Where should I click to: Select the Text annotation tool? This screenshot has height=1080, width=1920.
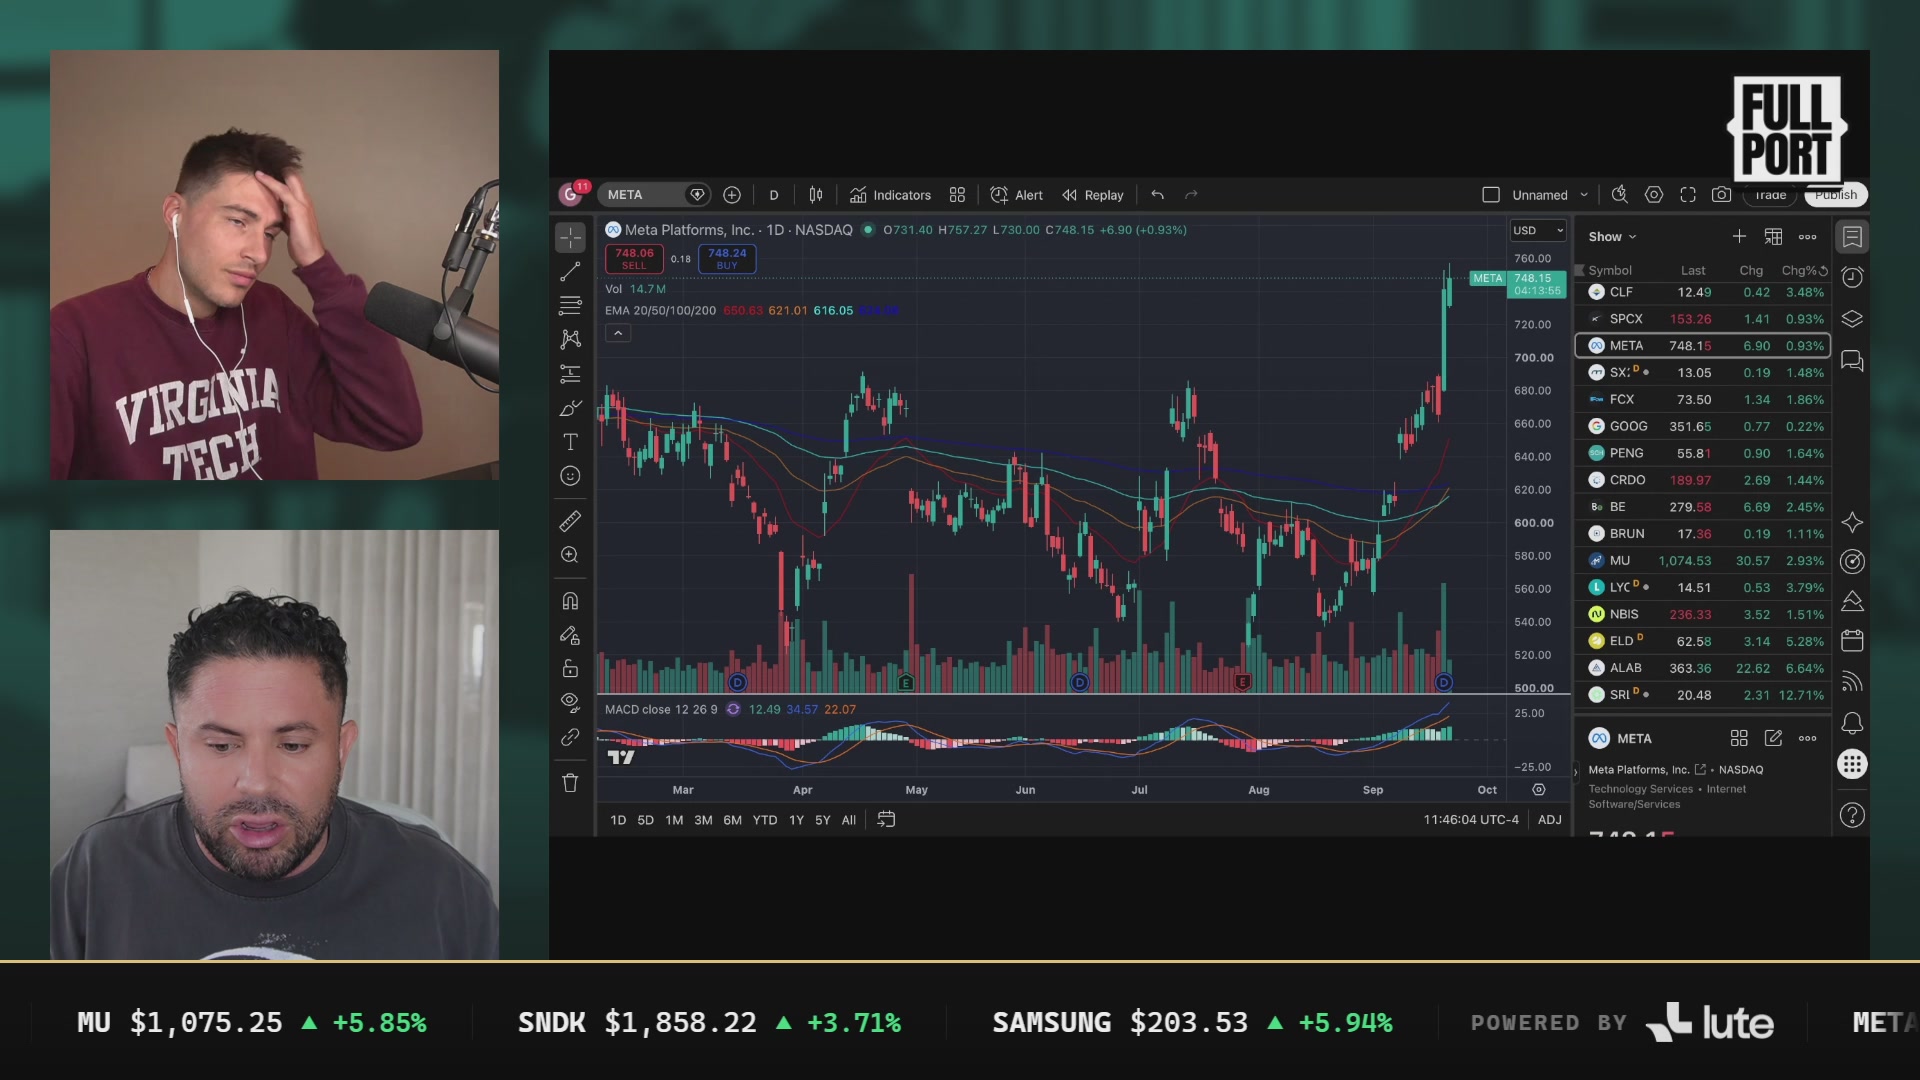[x=570, y=442]
